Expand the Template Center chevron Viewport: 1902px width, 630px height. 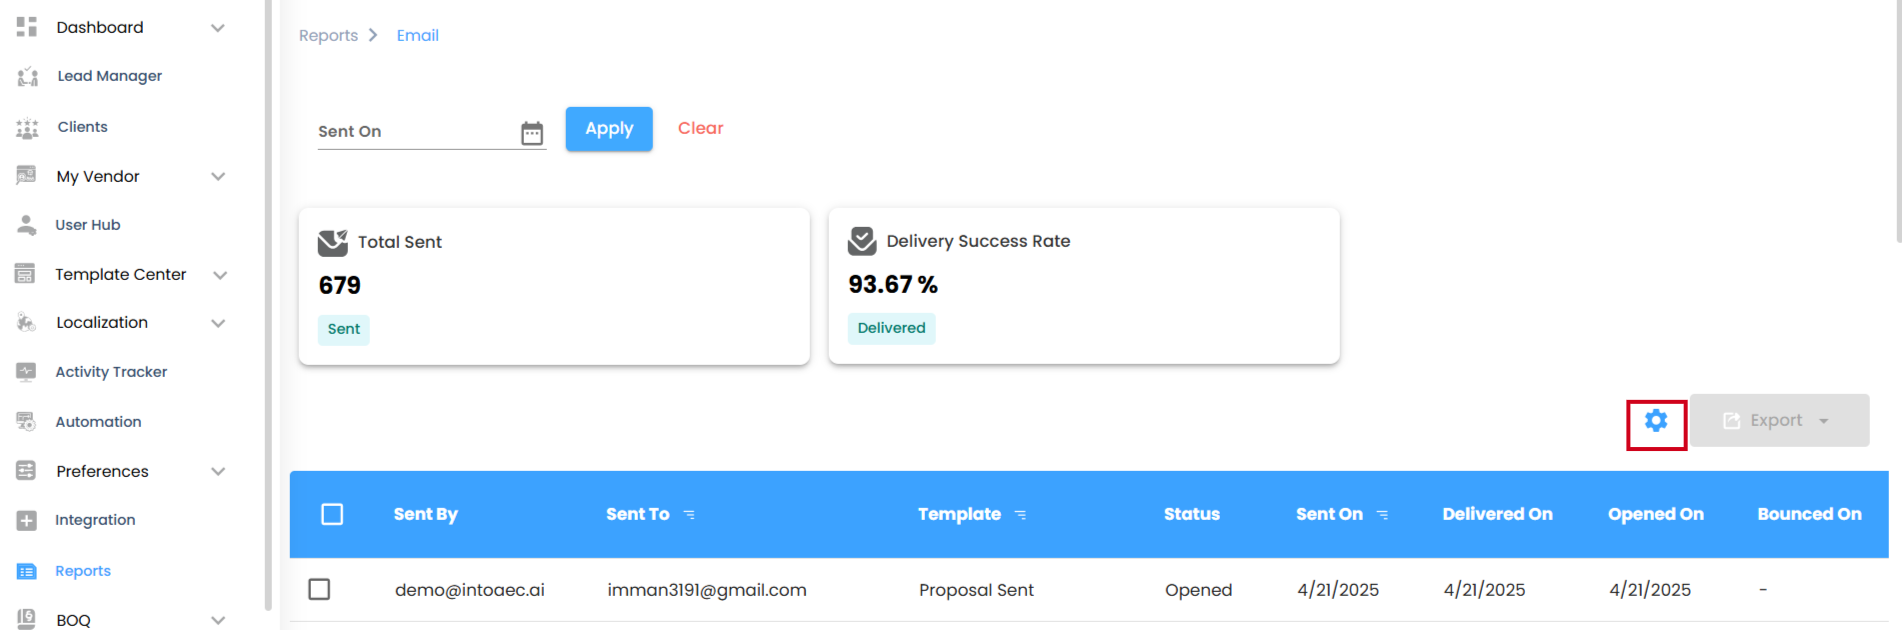[220, 275]
